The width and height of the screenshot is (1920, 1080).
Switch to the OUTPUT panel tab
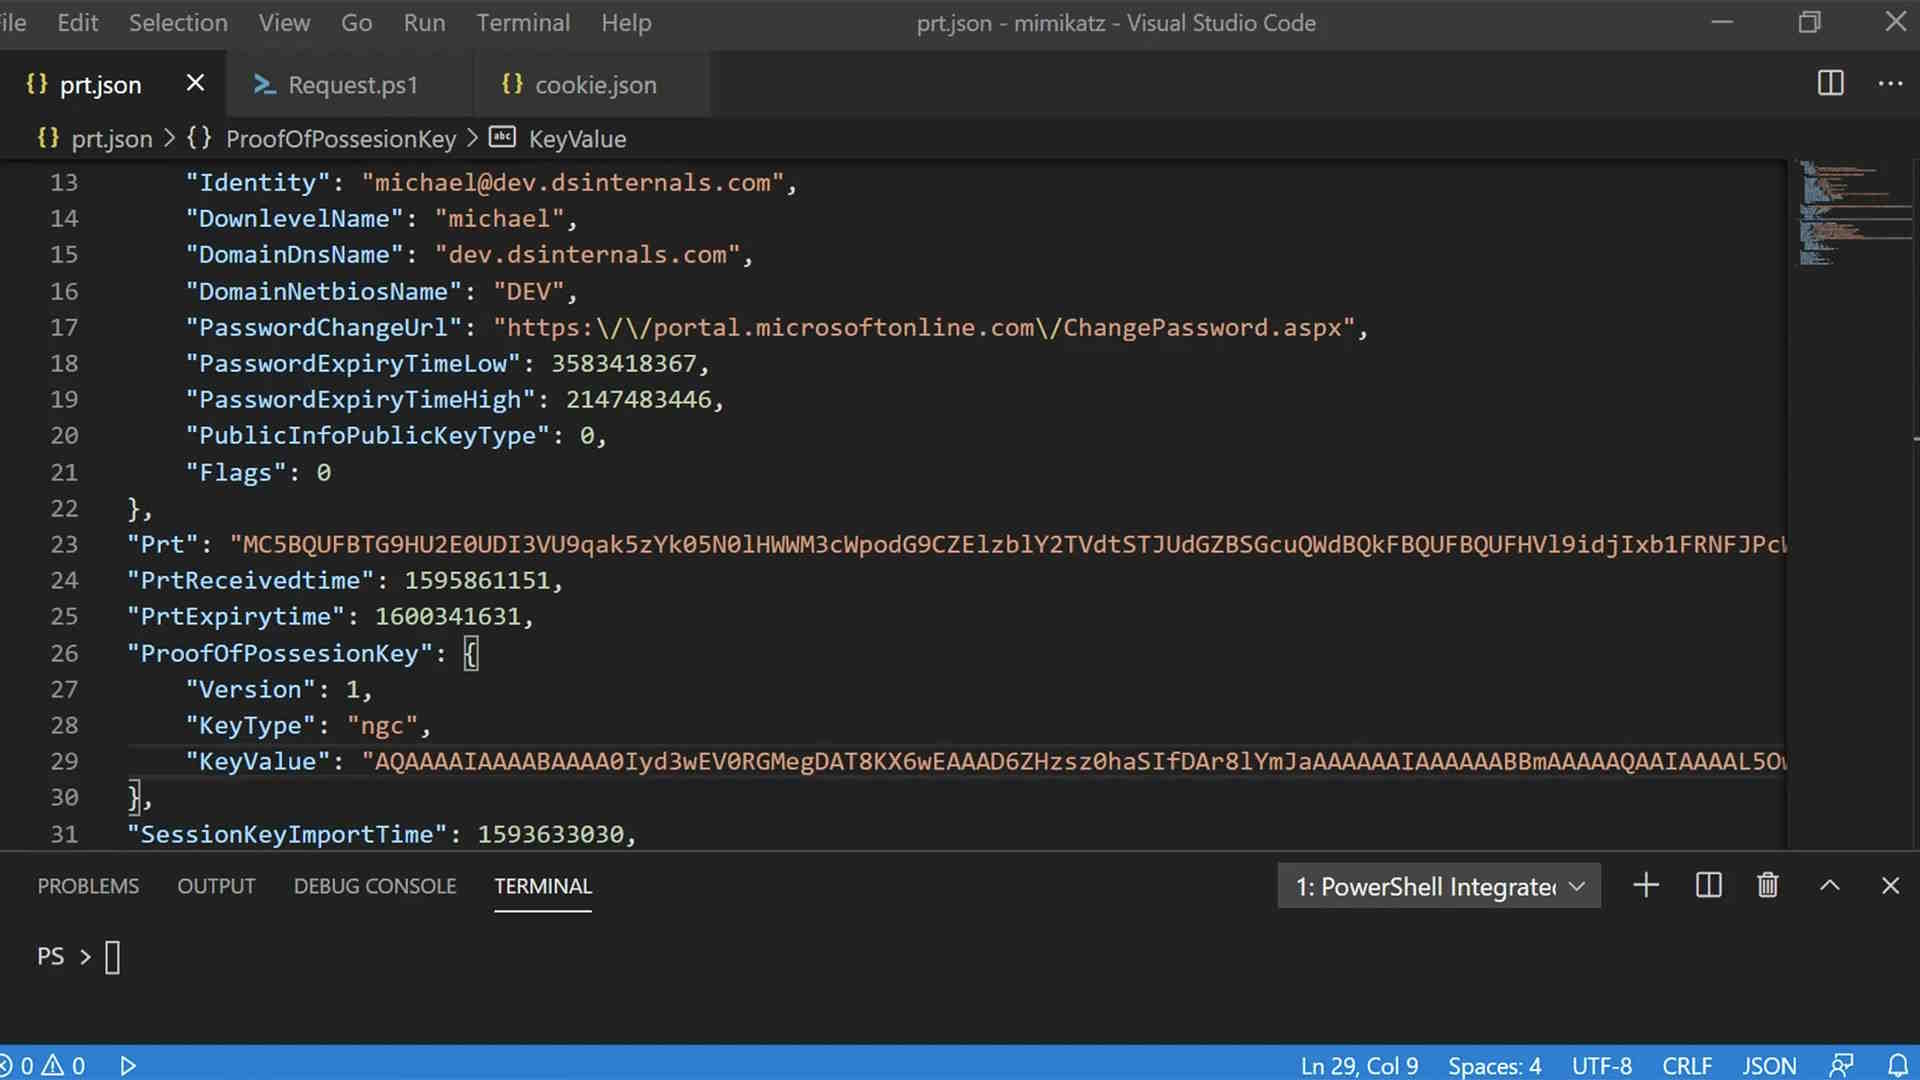coord(216,886)
